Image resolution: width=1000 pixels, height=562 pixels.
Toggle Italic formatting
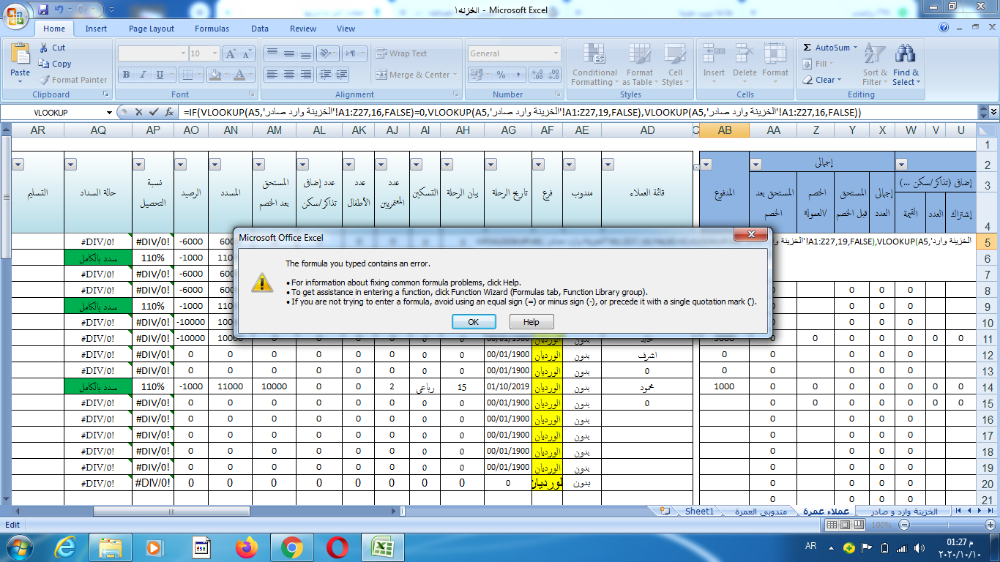143,75
